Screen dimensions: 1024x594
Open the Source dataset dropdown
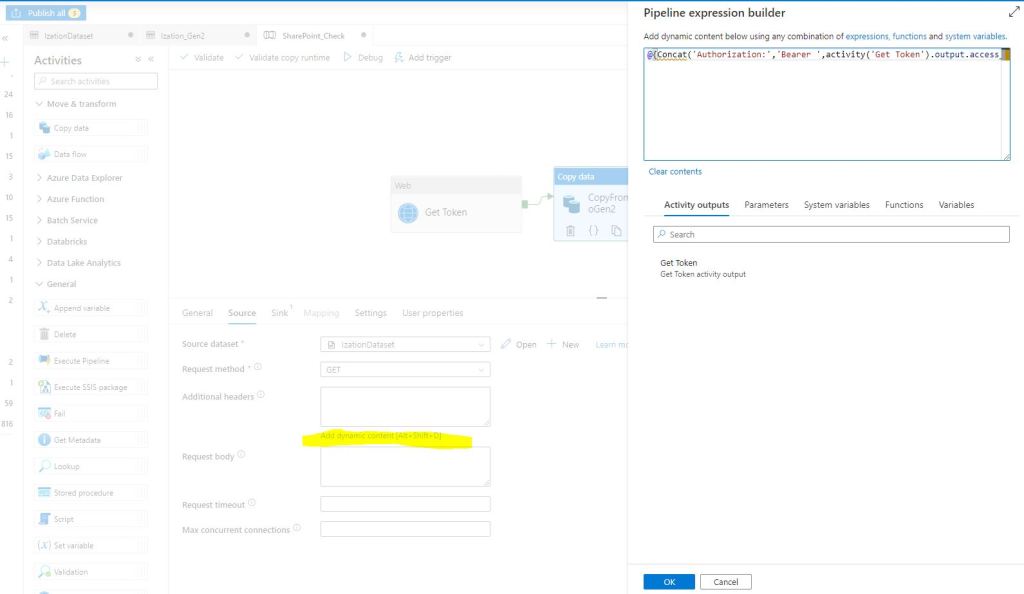(x=405, y=344)
